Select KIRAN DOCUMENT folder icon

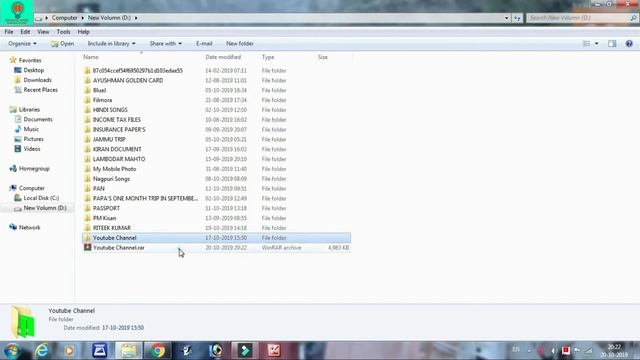click(x=87, y=149)
